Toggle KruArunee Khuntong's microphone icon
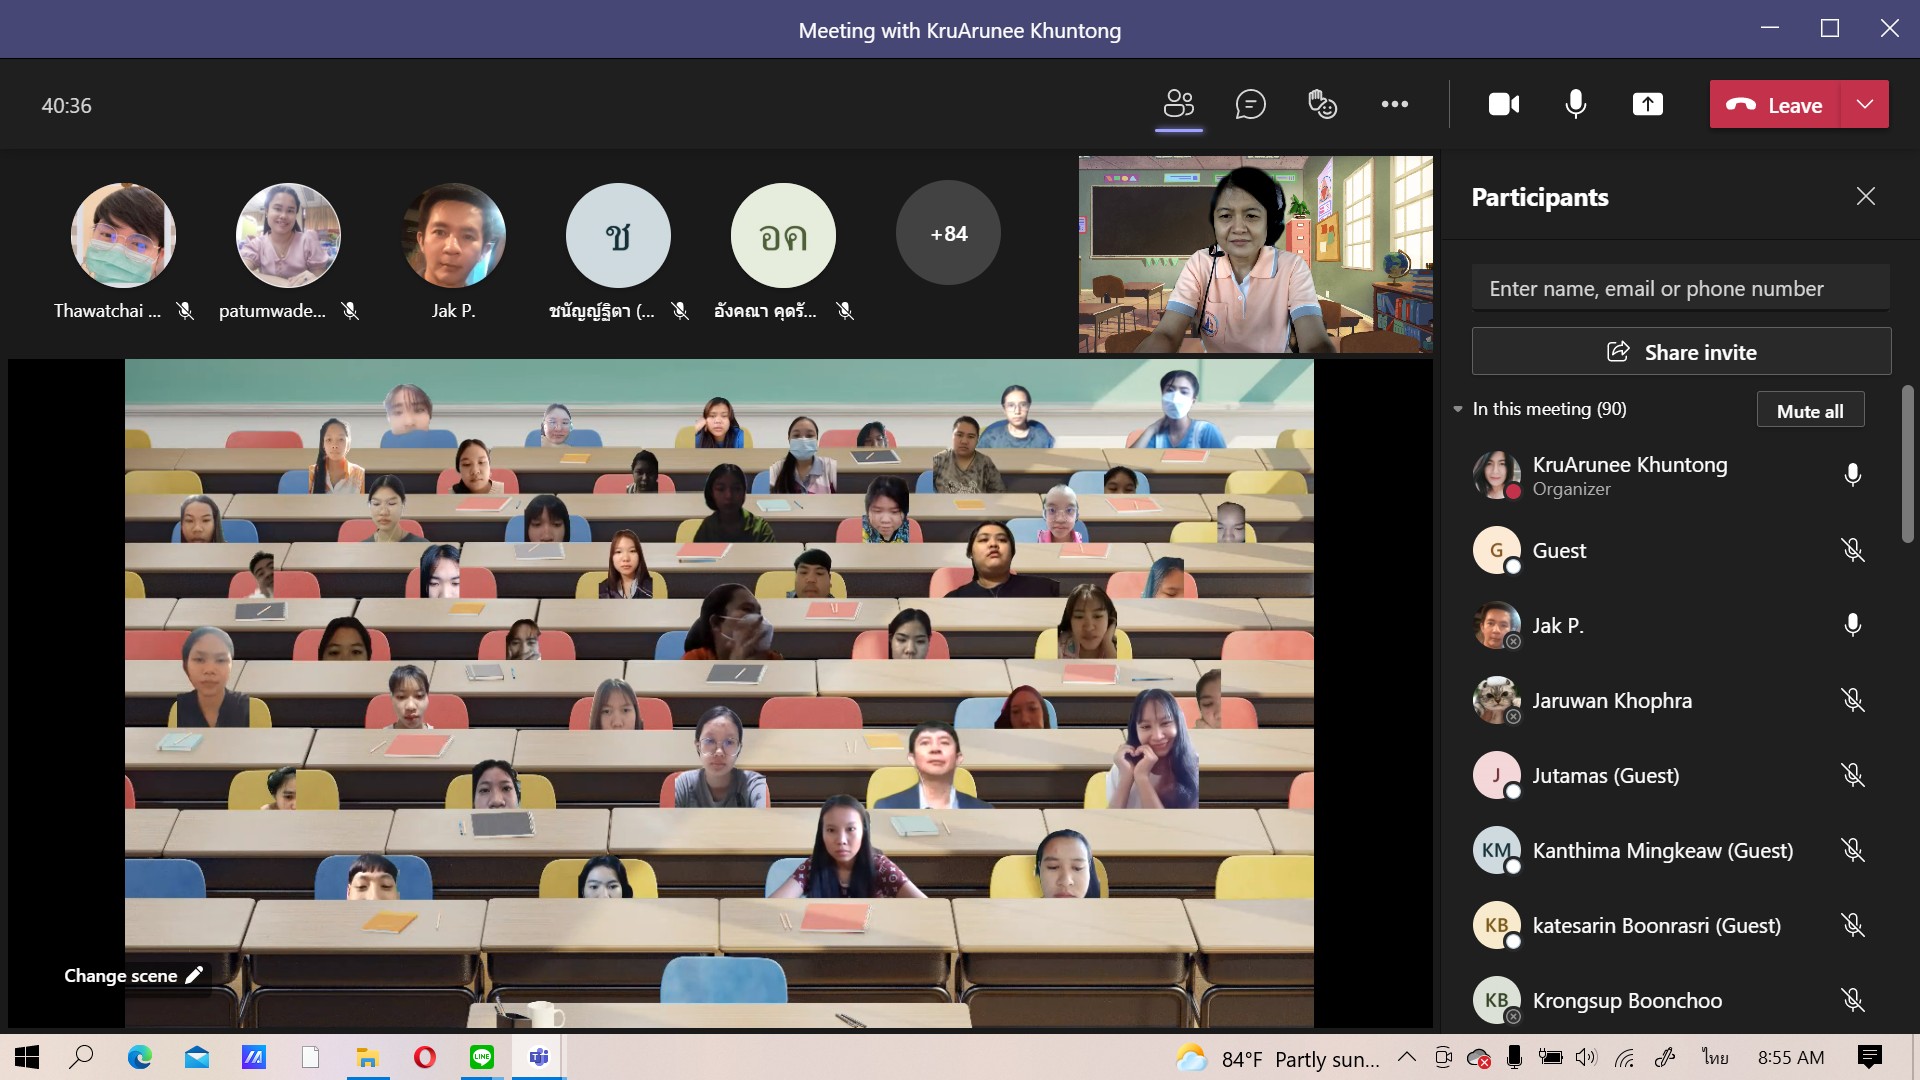 1853,475
